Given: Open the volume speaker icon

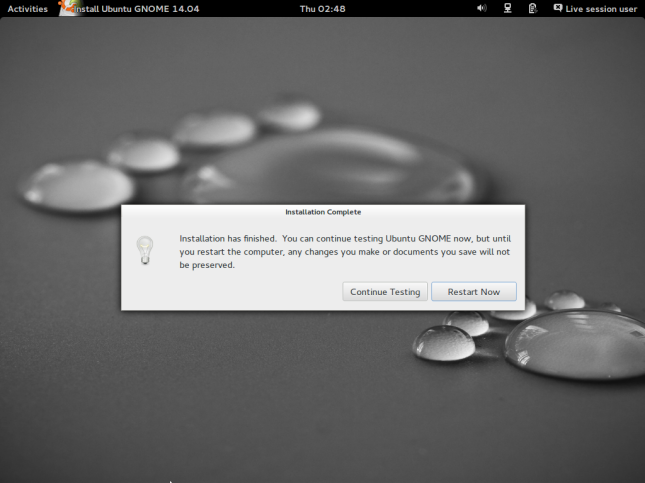Looking at the screenshot, I should (482, 8).
